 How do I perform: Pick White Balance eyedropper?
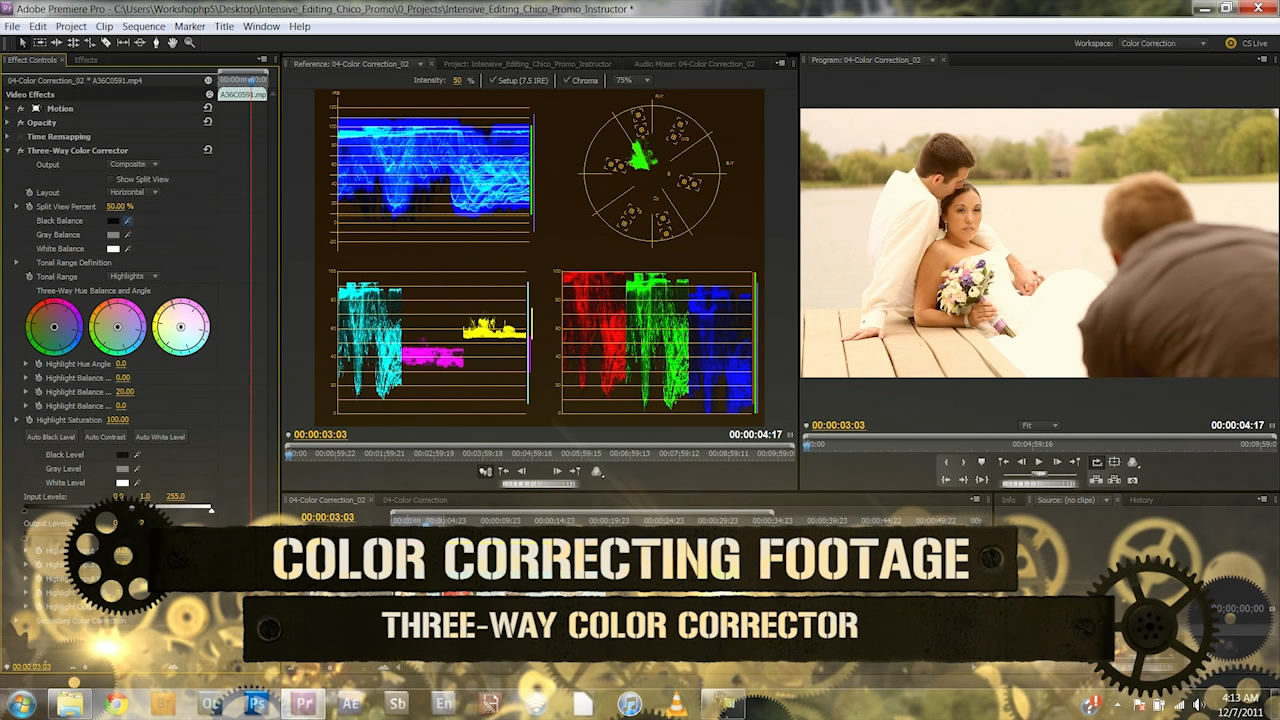[128, 249]
